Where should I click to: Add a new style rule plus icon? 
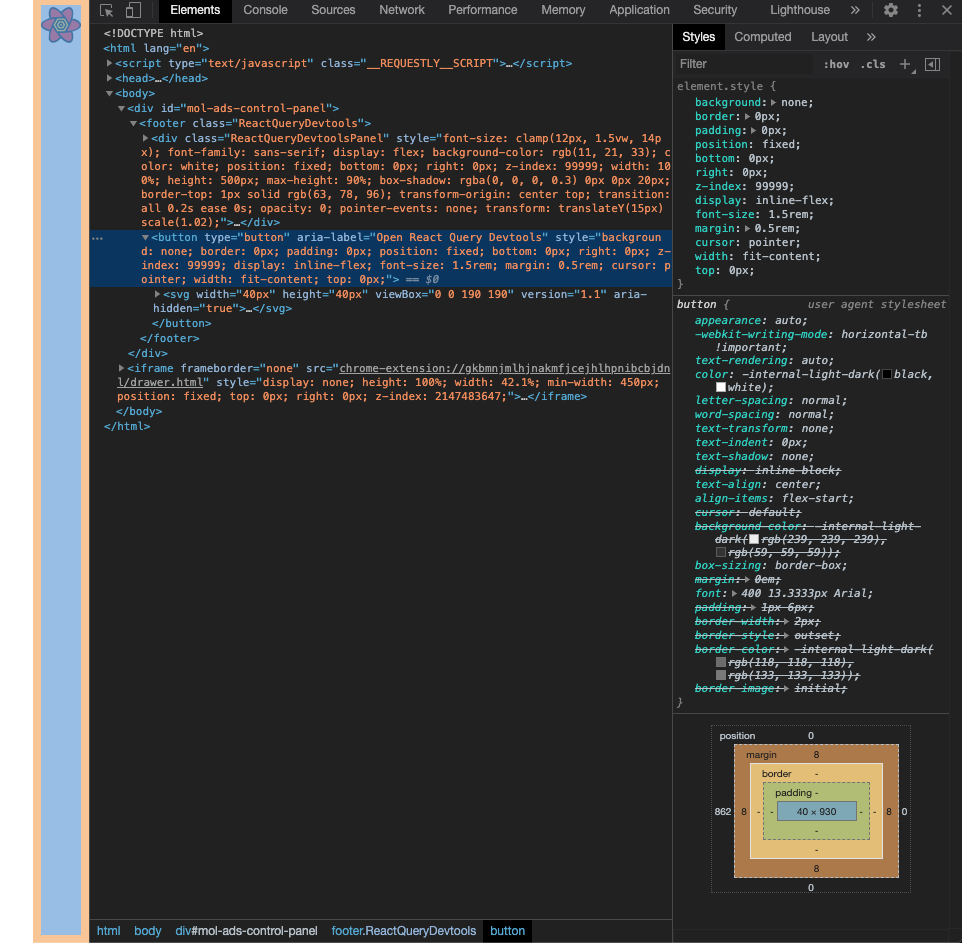905,64
